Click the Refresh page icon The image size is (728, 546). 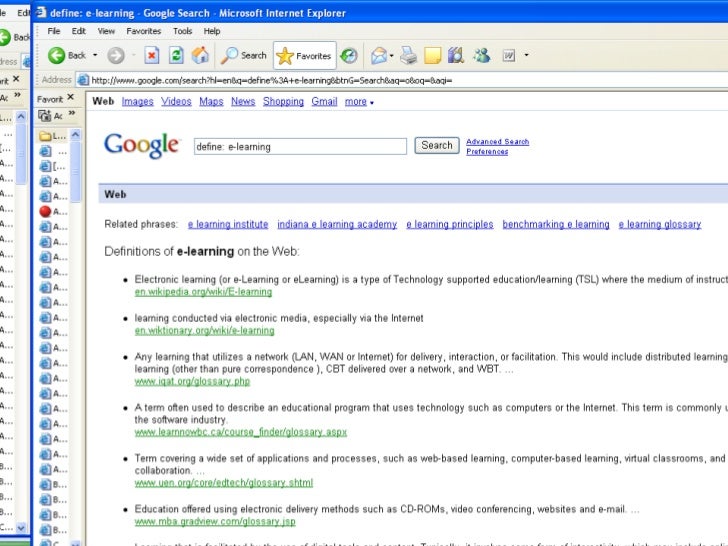(176, 56)
